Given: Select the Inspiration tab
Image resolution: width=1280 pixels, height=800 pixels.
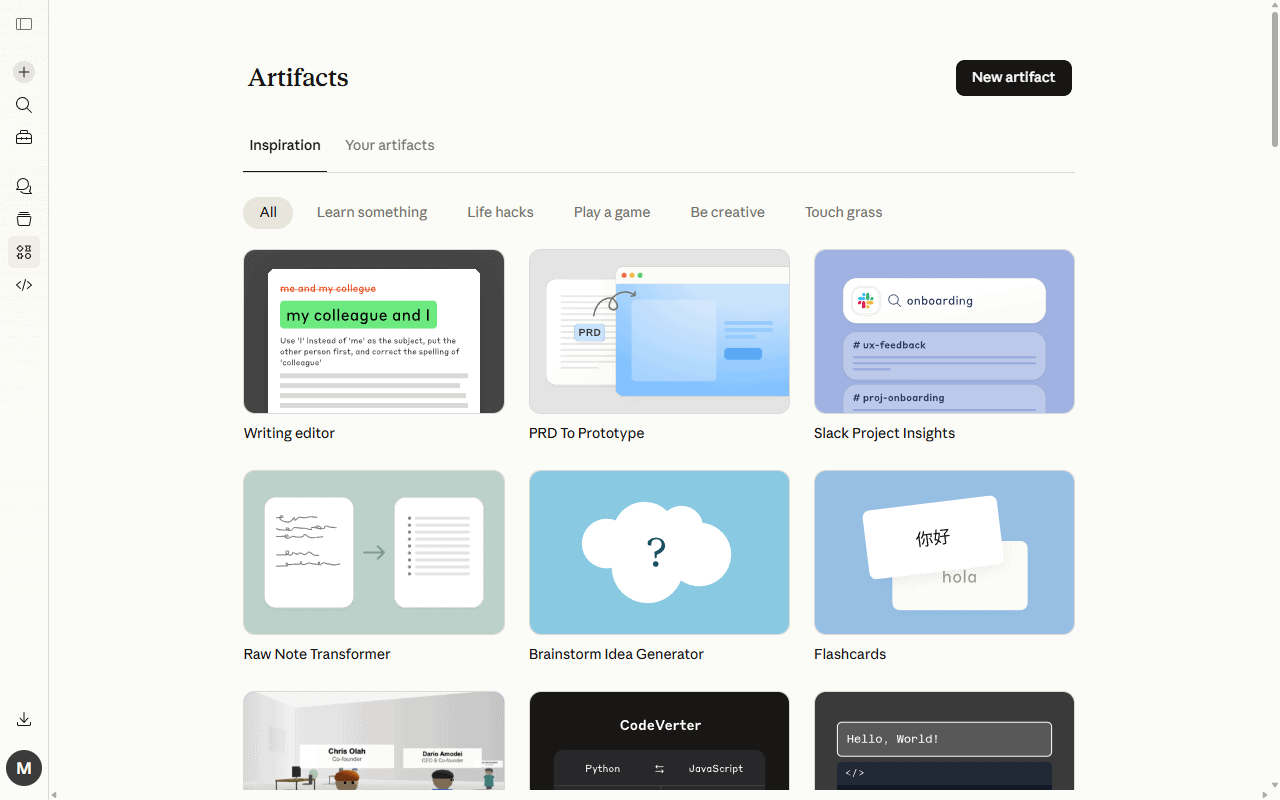Looking at the screenshot, I should point(285,145).
